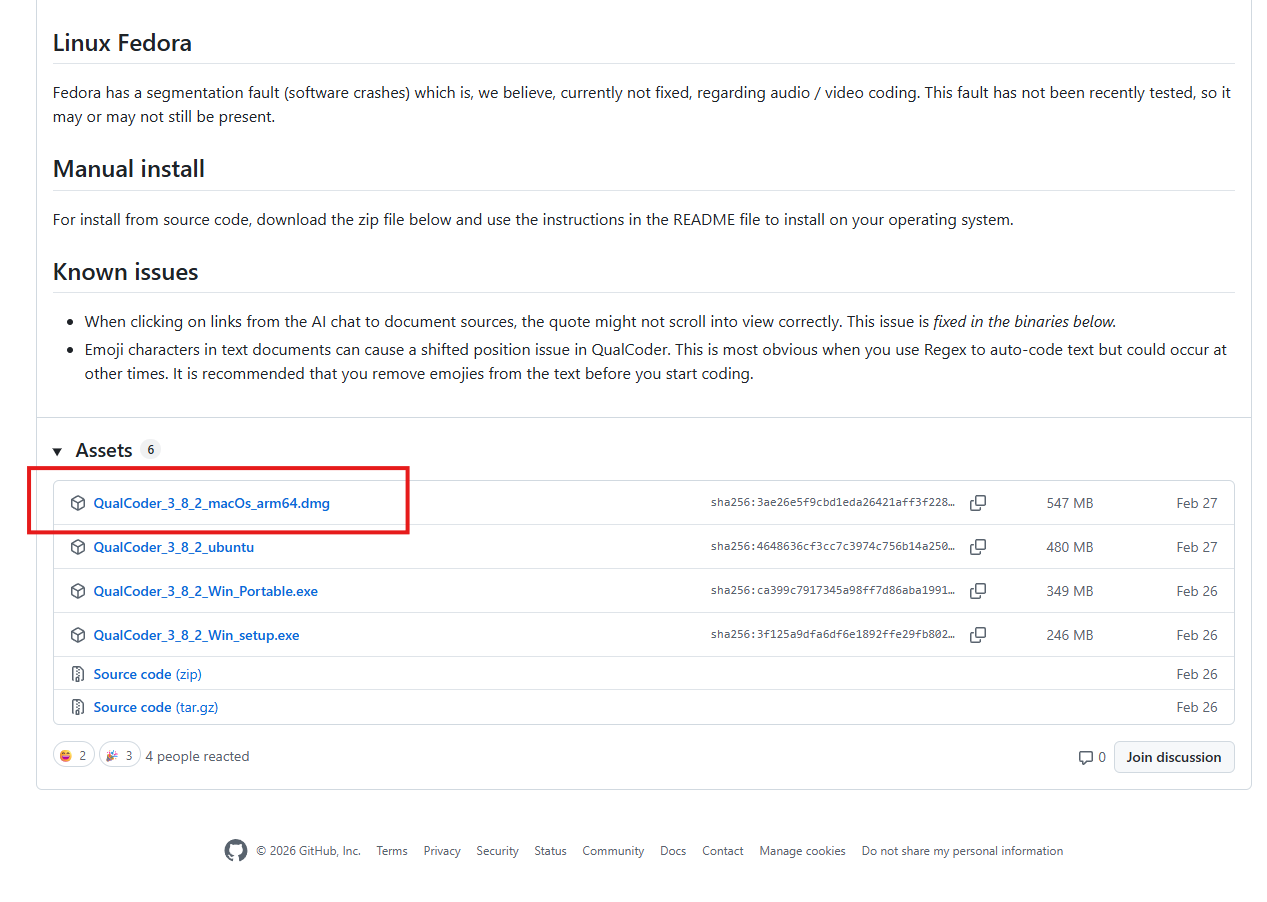The height and width of the screenshot is (902, 1267).
Task: Click the Known issues heading
Action: [126, 272]
